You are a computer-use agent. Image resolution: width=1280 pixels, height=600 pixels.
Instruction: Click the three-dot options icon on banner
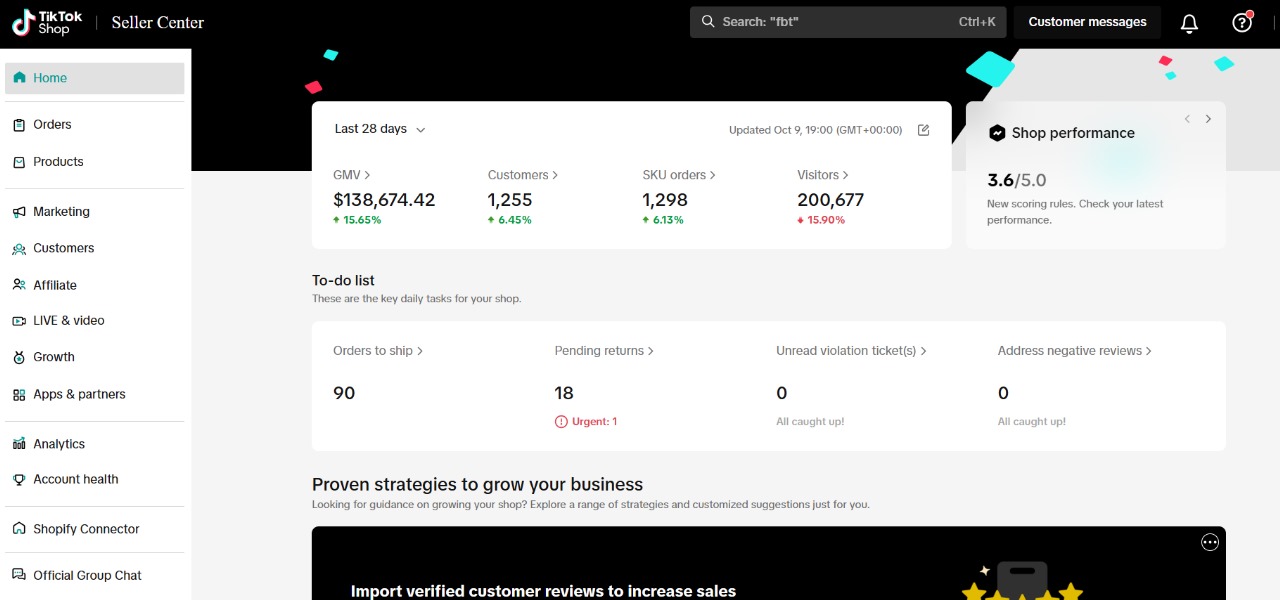(1210, 542)
